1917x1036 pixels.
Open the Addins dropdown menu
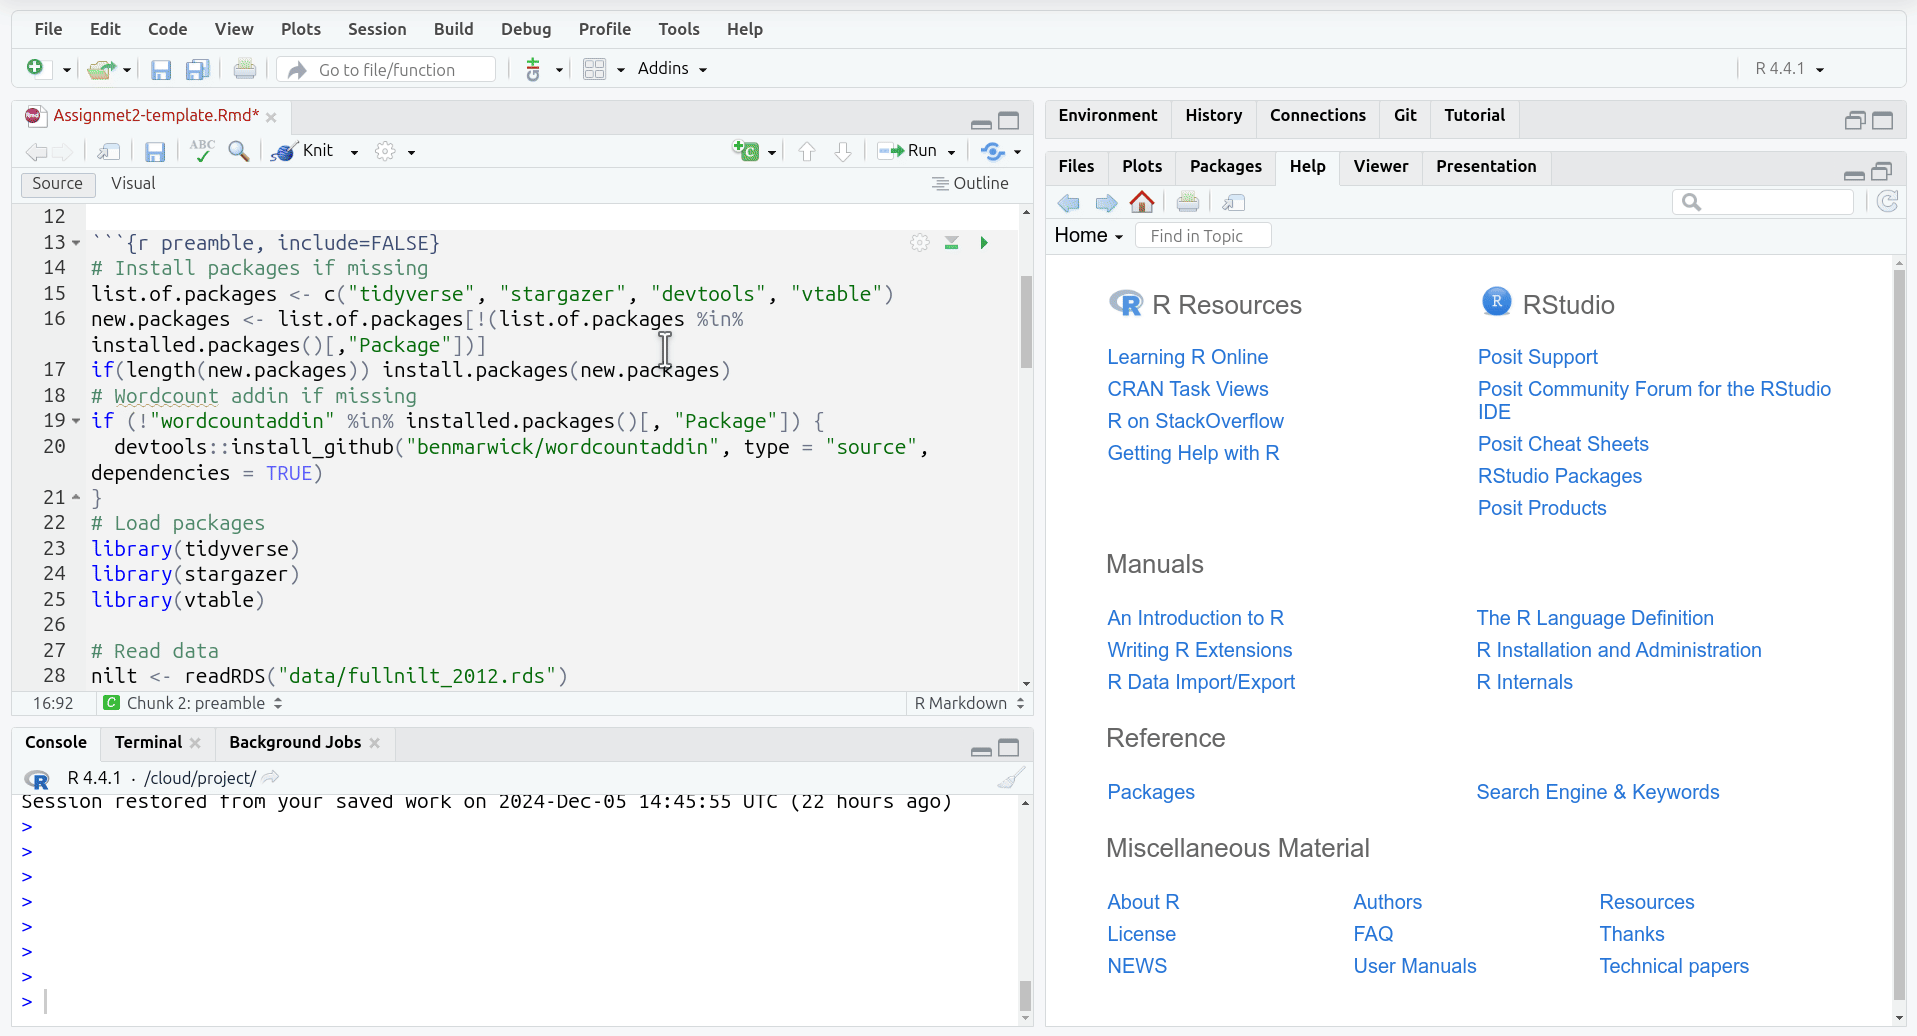pyautogui.click(x=672, y=69)
